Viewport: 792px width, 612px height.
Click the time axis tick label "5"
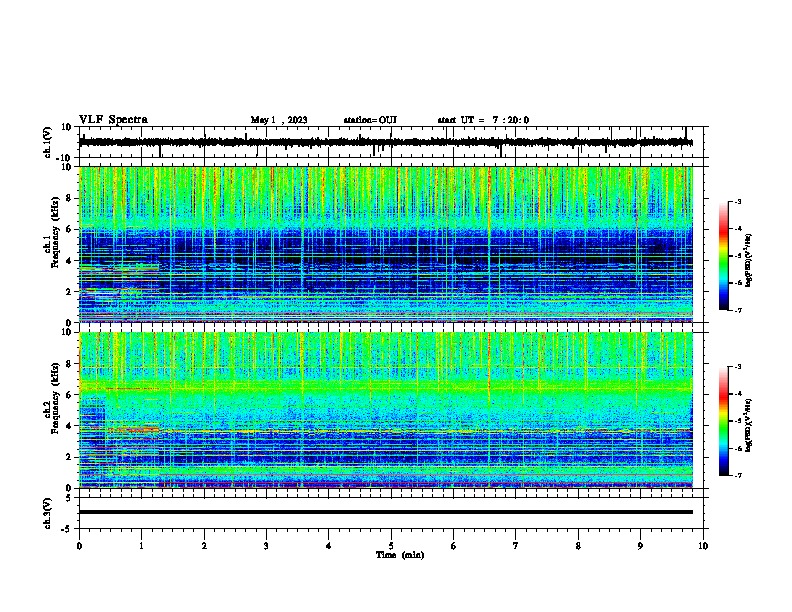391,546
